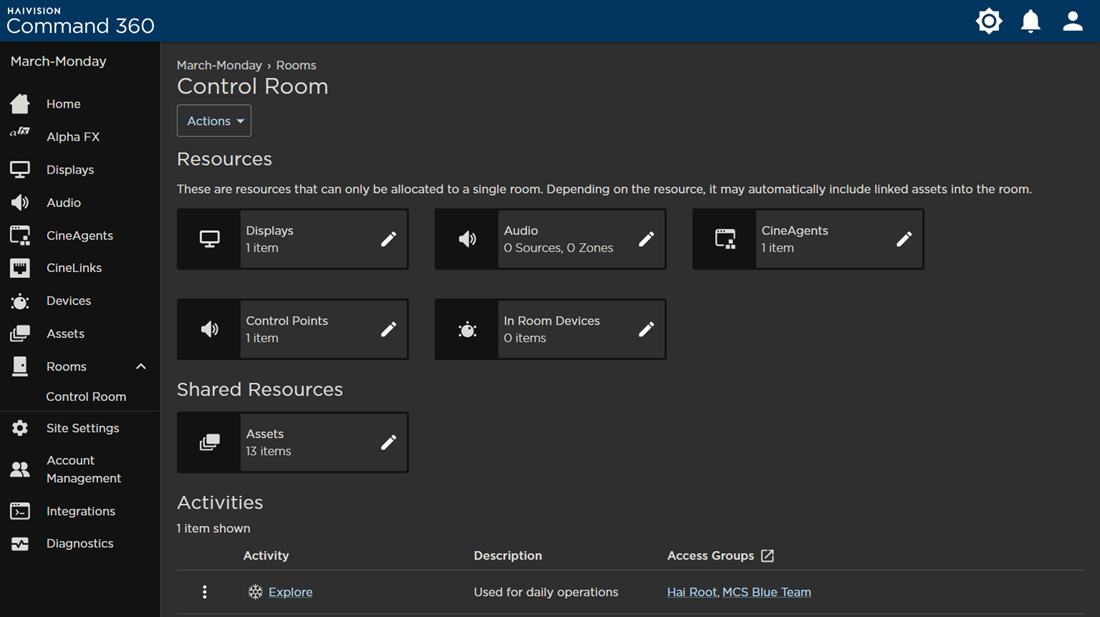Open the Explore activity link

click(290, 592)
